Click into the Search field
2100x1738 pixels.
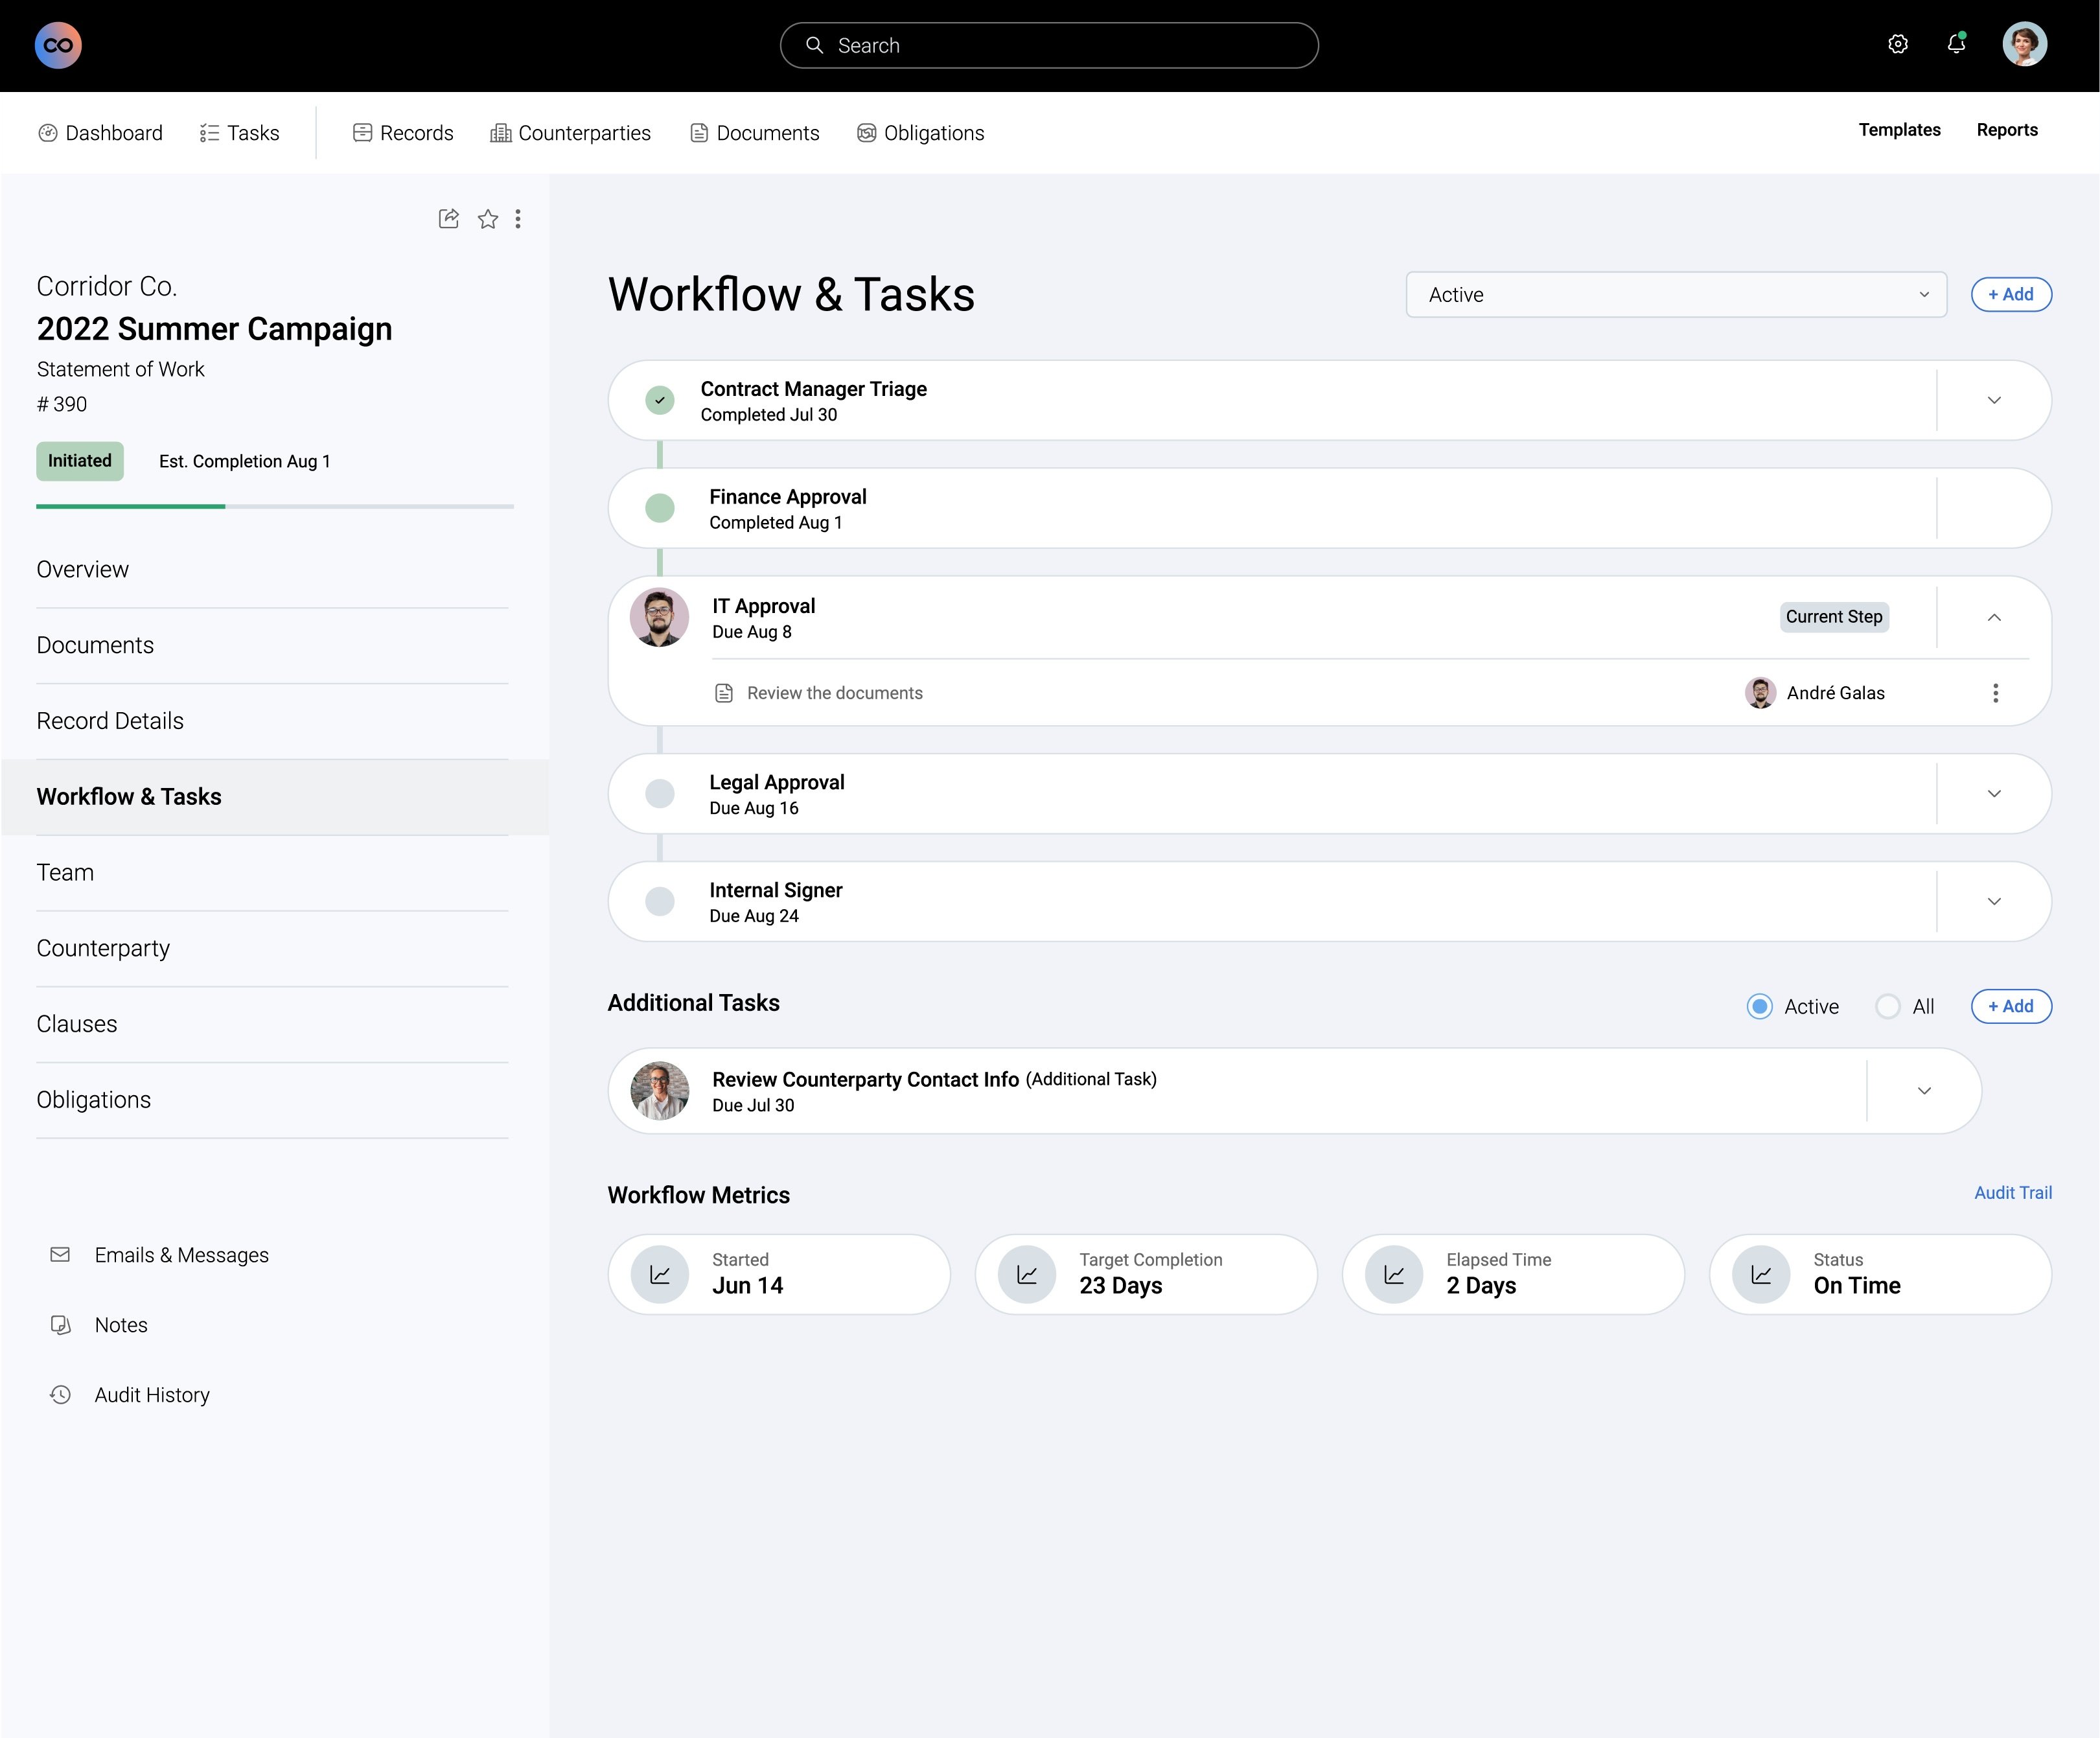tap(1050, 46)
